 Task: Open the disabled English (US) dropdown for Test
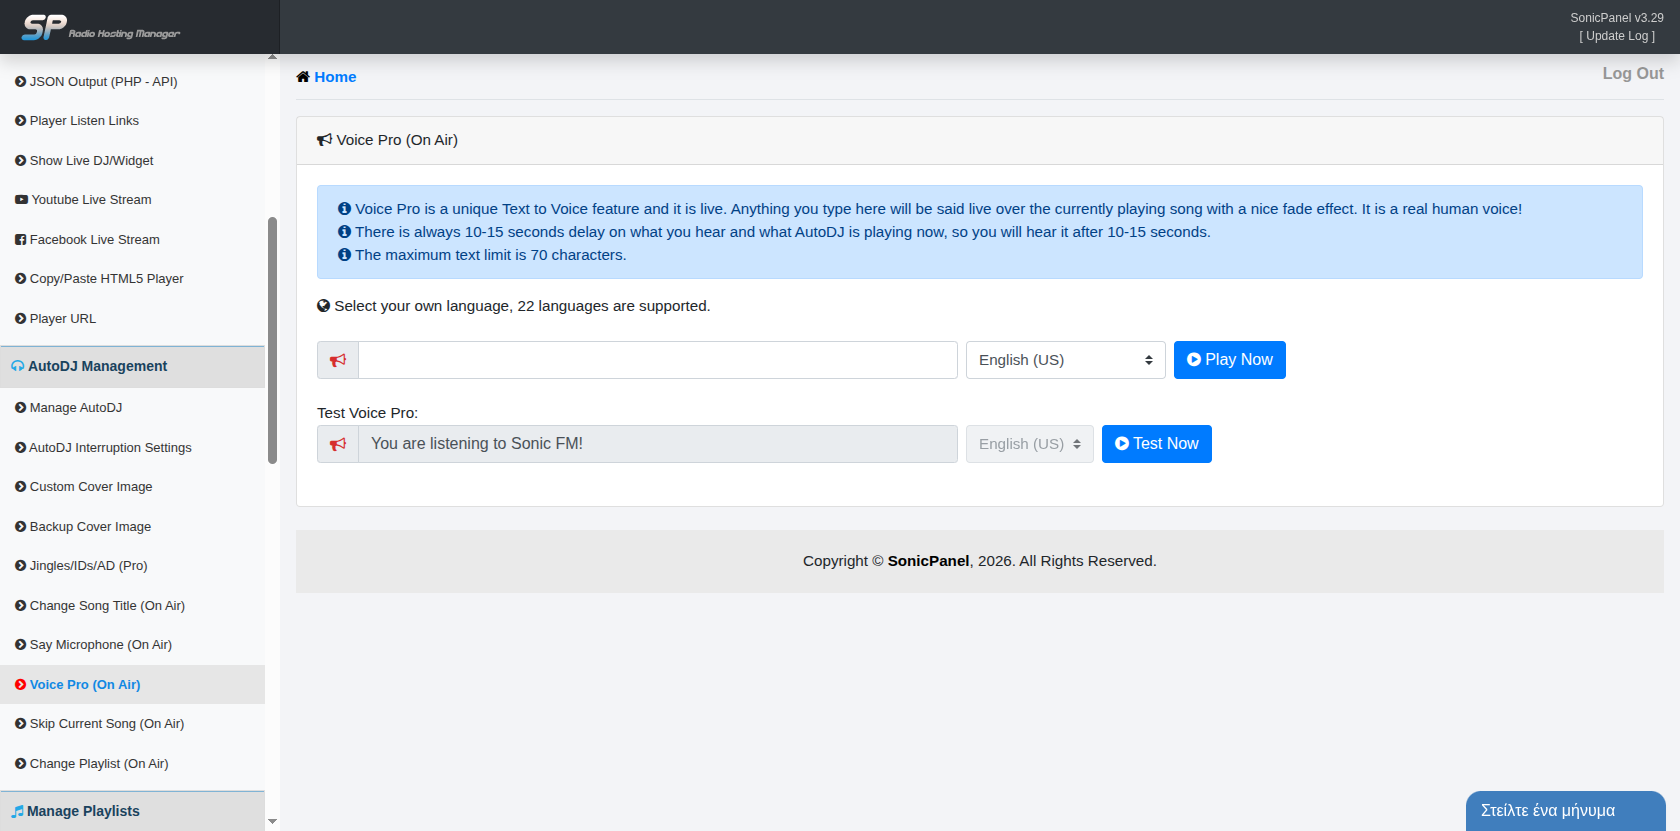(x=1029, y=444)
